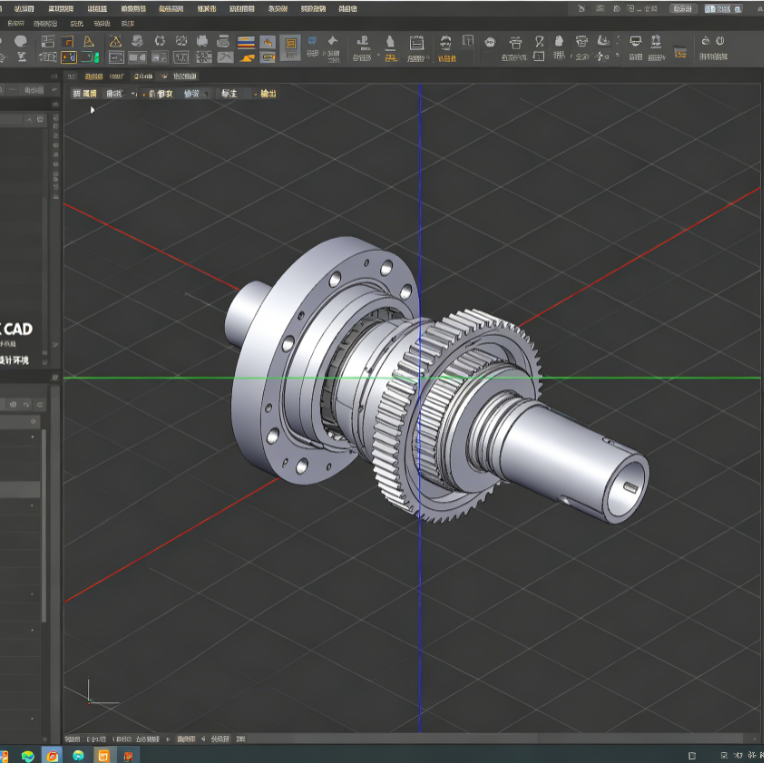Viewport: 764px width, 763px height.
Task: Click the gray grid-pattern icon in second toolbar row
Action: [204, 57]
